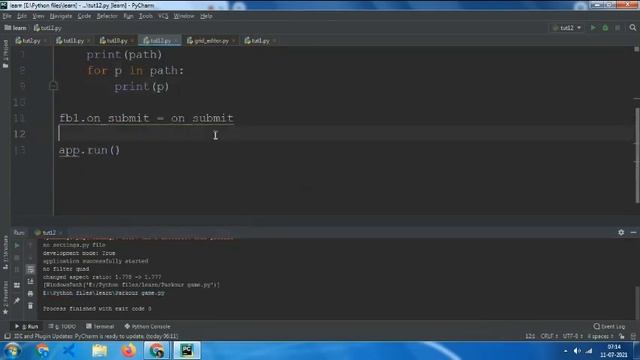Toggle scroll to end in Run console
The height and width of the screenshot is (360, 640).
coord(30,282)
